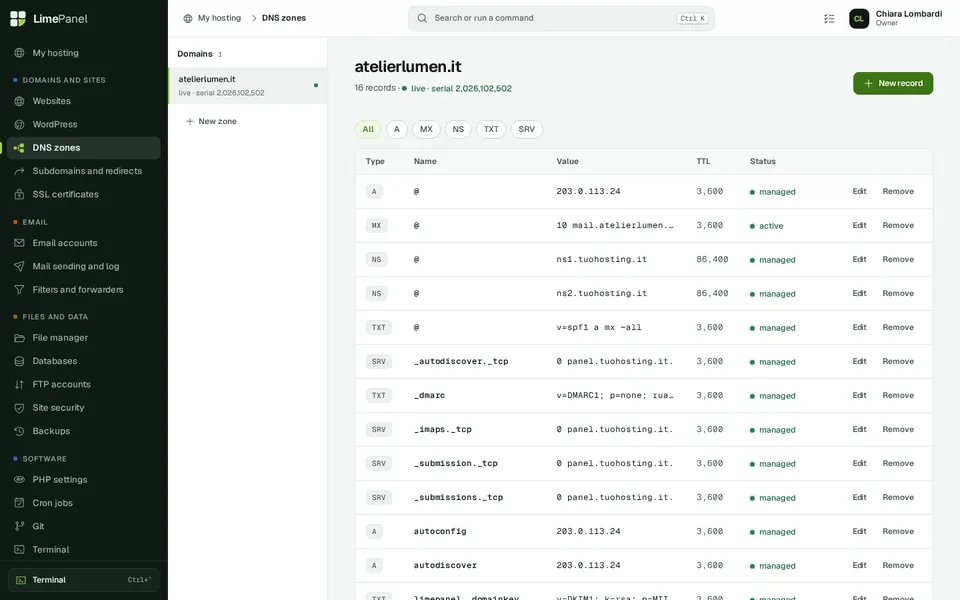Click the Type column header

375,162
